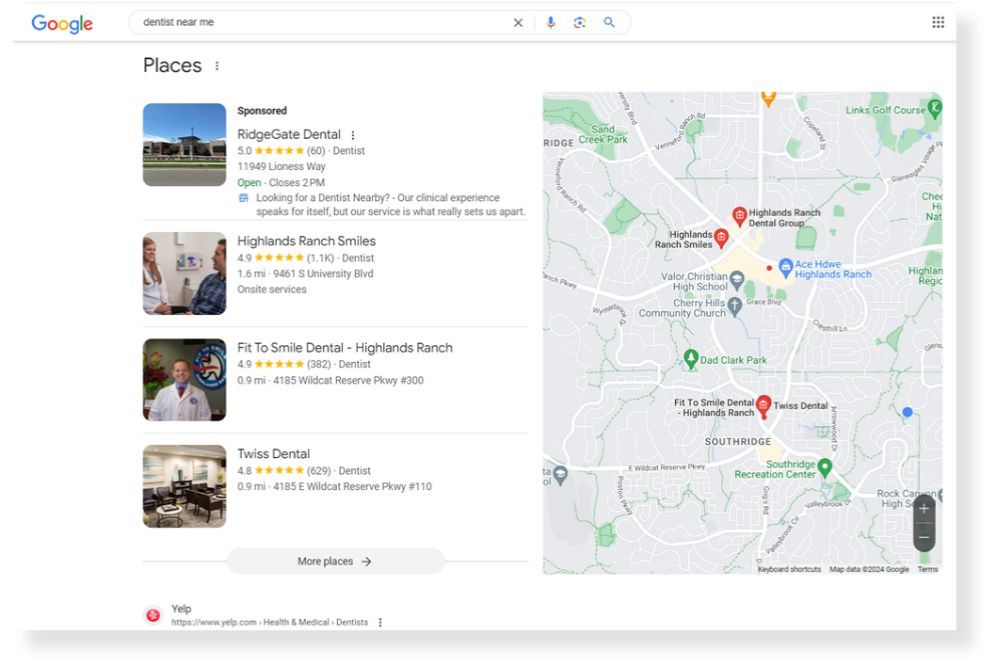1000x667 pixels.
Task: Click the 'Sponsored' label above RidgeGate Dental
Action: click(x=262, y=111)
